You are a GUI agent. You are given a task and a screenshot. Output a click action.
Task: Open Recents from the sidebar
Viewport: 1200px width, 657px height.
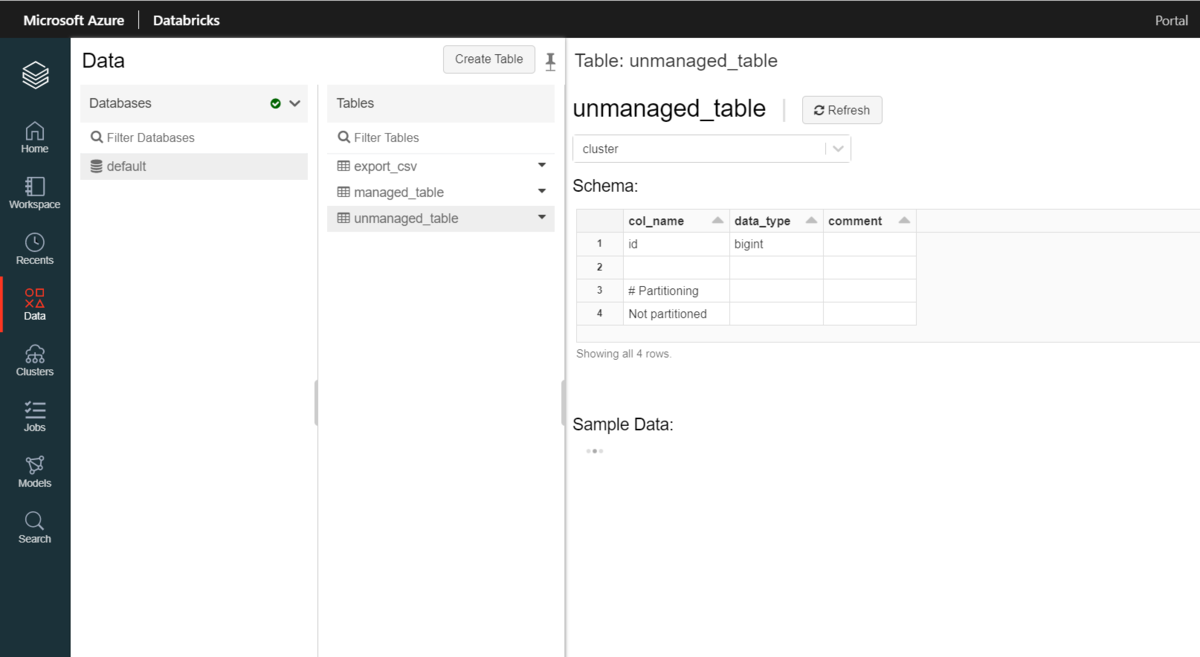(35, 249)
